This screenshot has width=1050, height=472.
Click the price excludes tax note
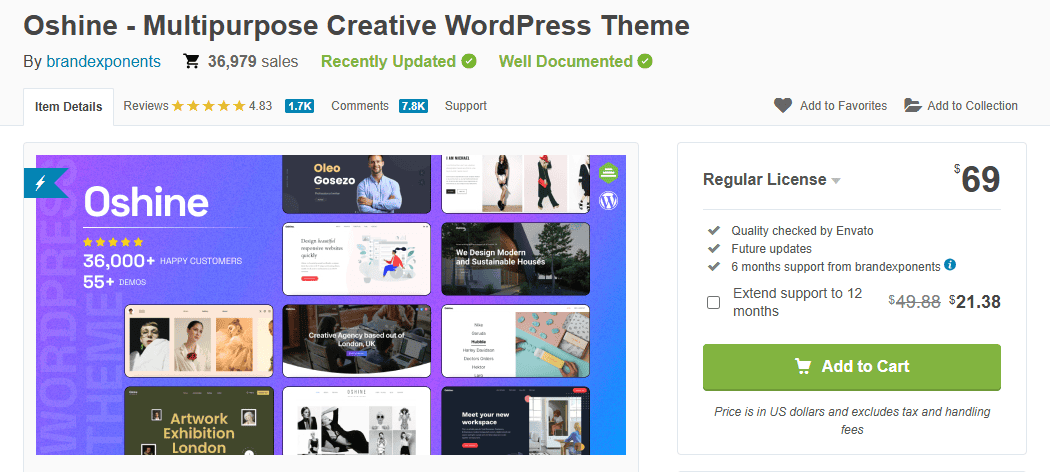[852, 420]
